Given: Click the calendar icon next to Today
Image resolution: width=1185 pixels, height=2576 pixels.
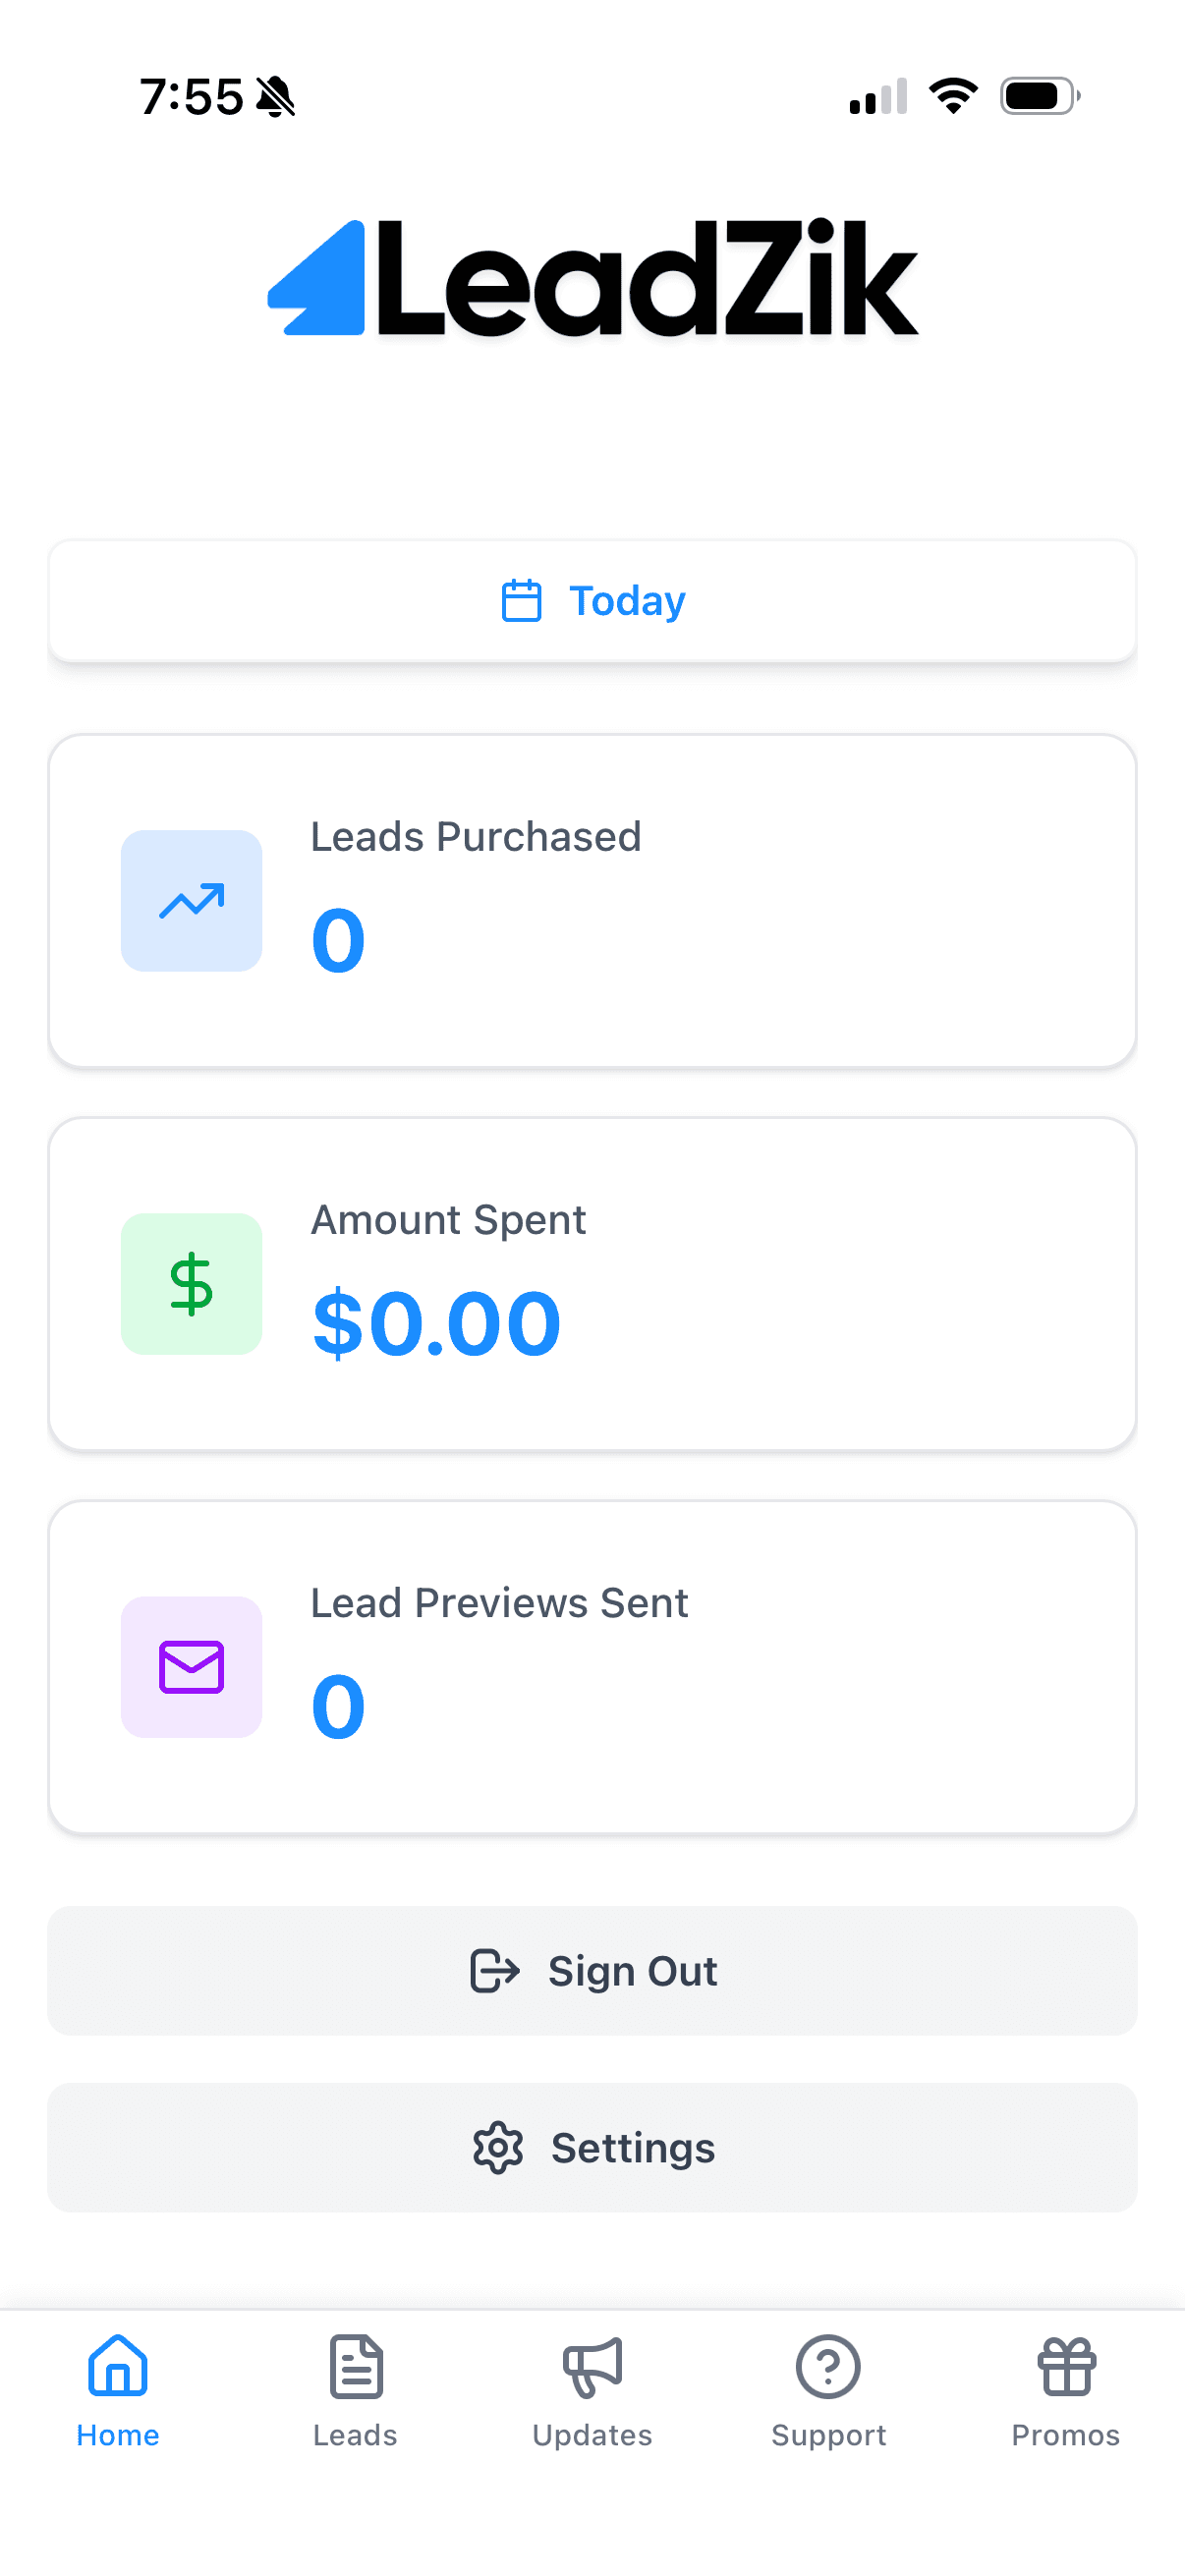Looking at the screenshot, I should (x=521, y=600).
